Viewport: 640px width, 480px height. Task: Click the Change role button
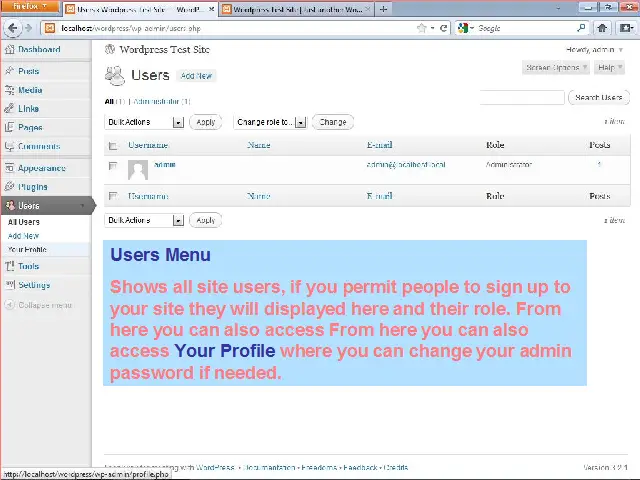[333, 122]
